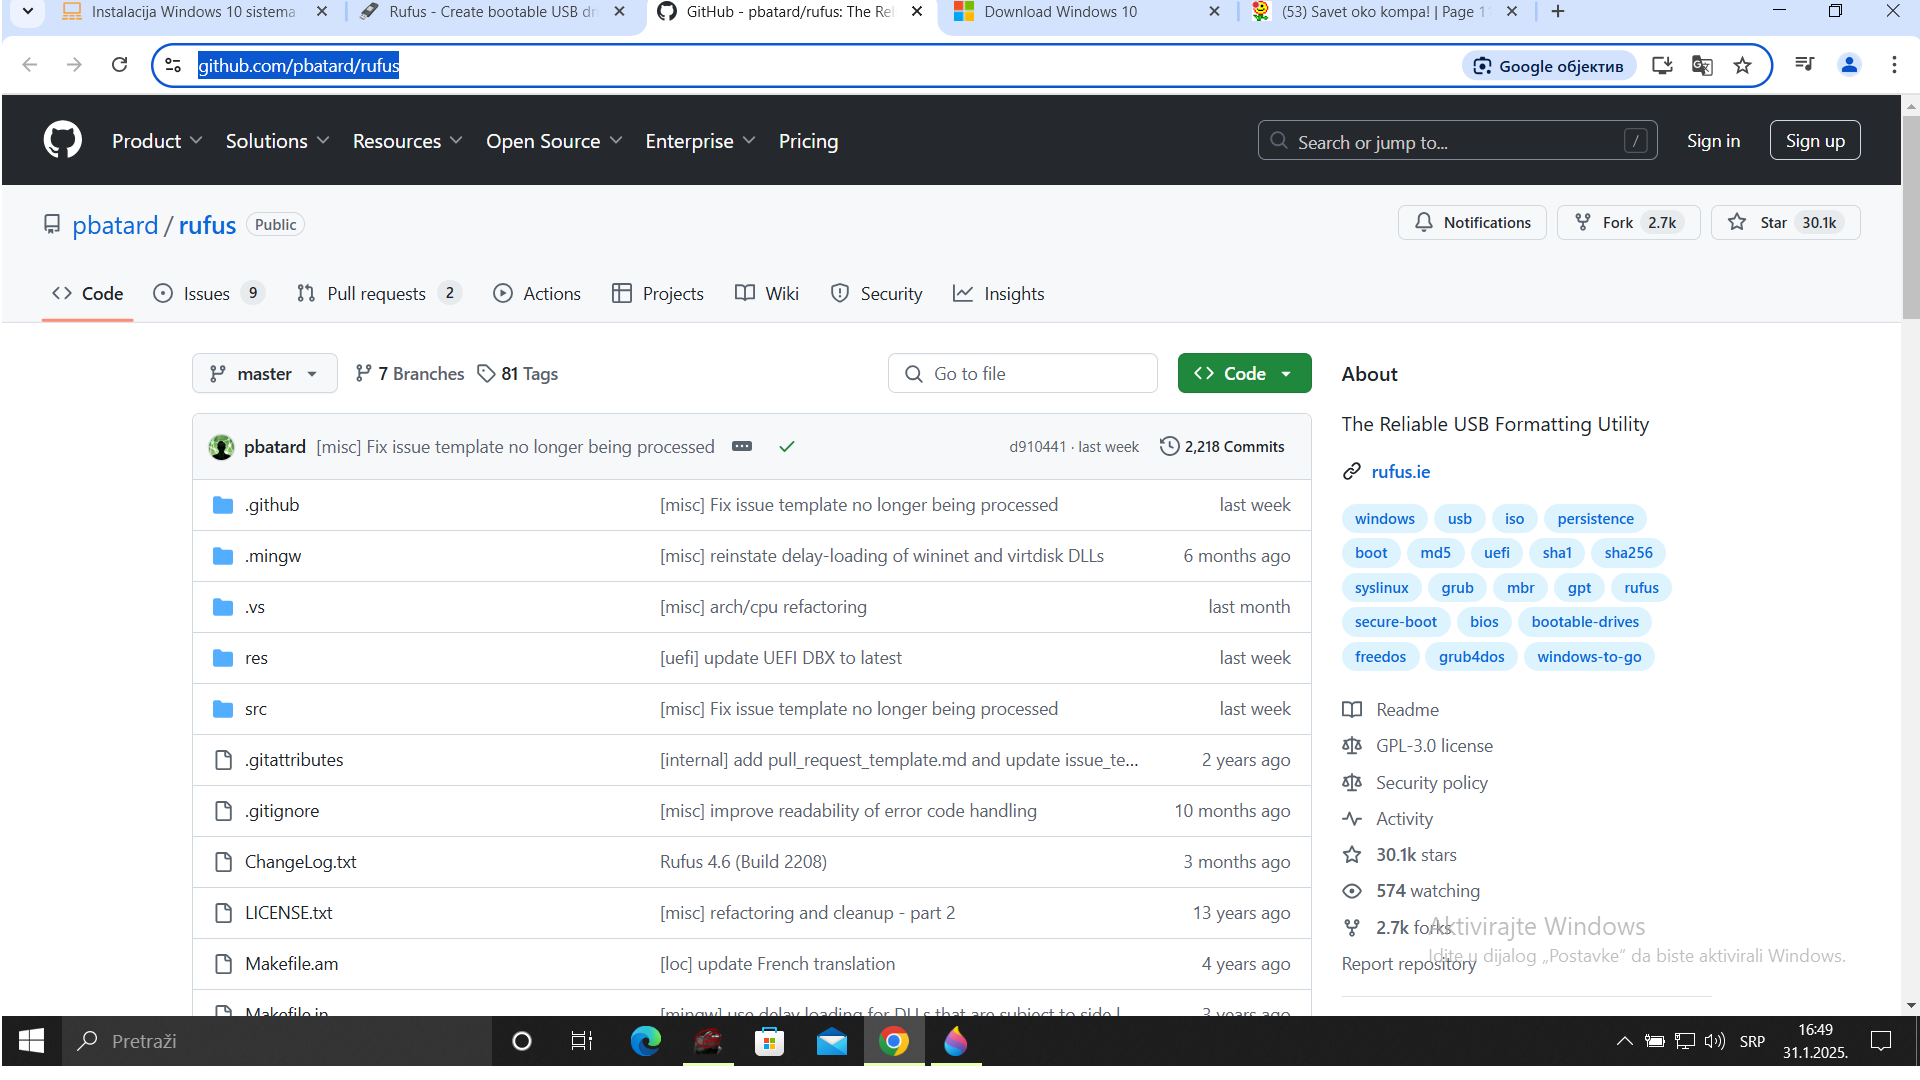The image size is (1920, 1080).
Task: Click the Sign in link
Action: 1713,141
